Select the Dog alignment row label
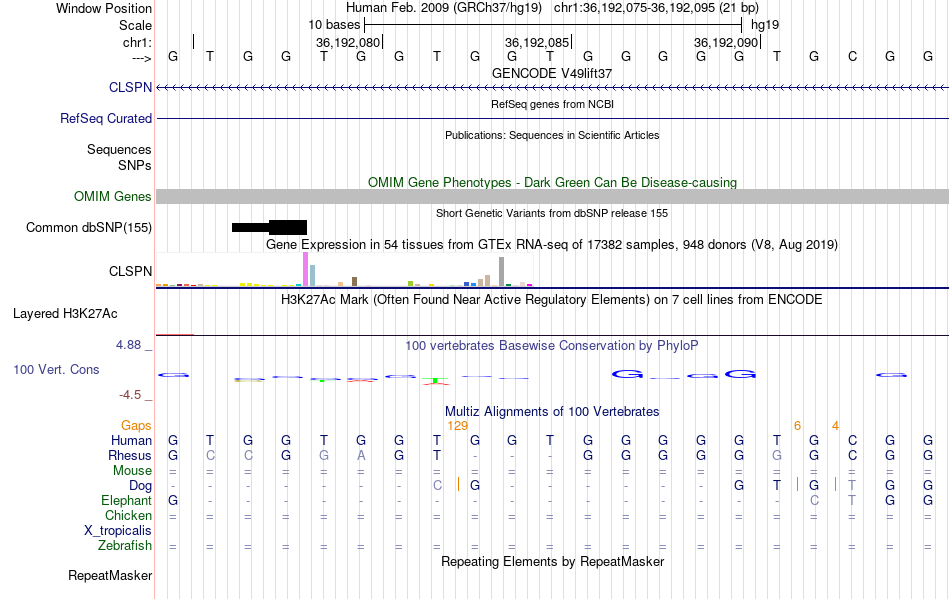Viewport: 950px width, 599px height. (140, 486)
